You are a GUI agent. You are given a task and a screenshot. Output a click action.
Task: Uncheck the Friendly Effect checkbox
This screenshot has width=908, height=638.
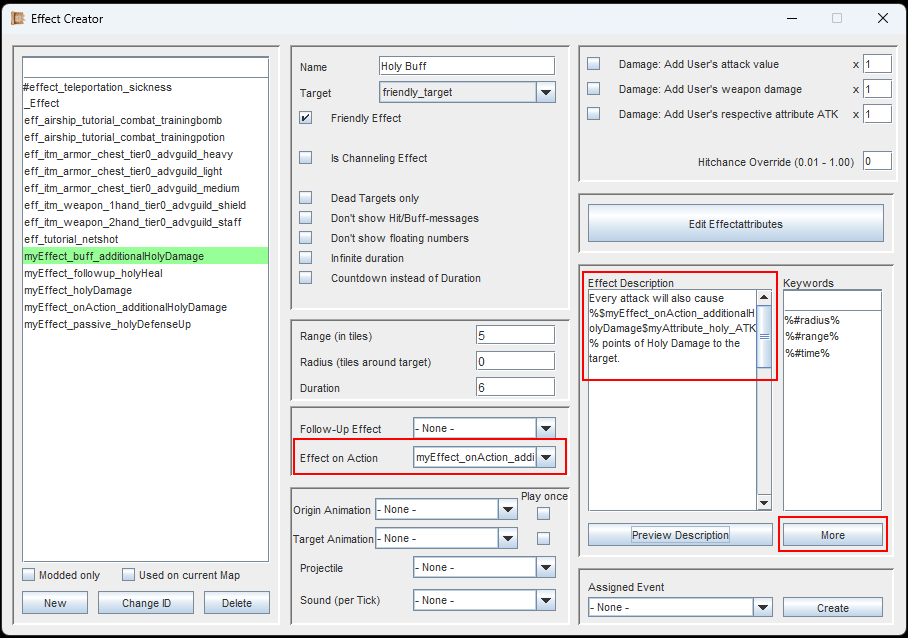[306, 118]
